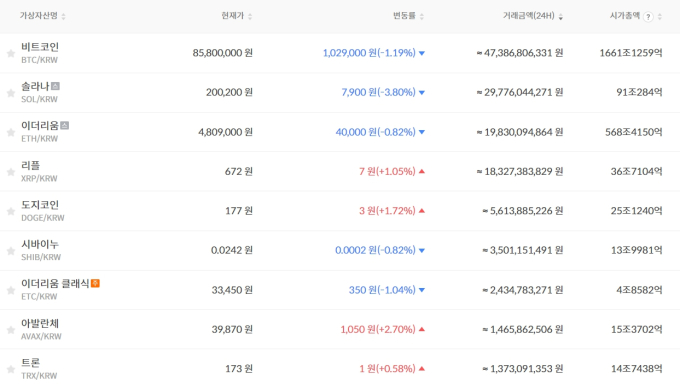
Task: Click the 변동률 column header text
Action: point(404,16)
